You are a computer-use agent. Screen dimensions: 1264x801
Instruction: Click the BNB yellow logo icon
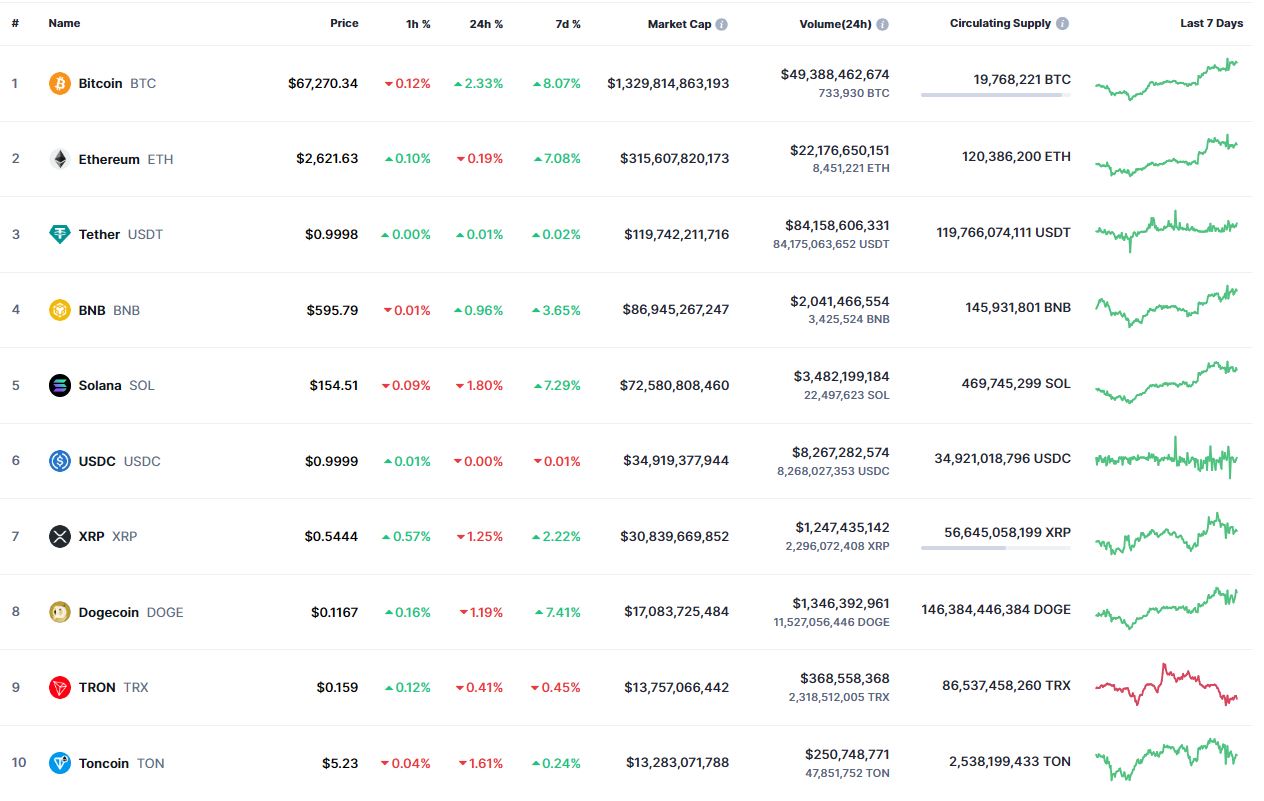60,310
